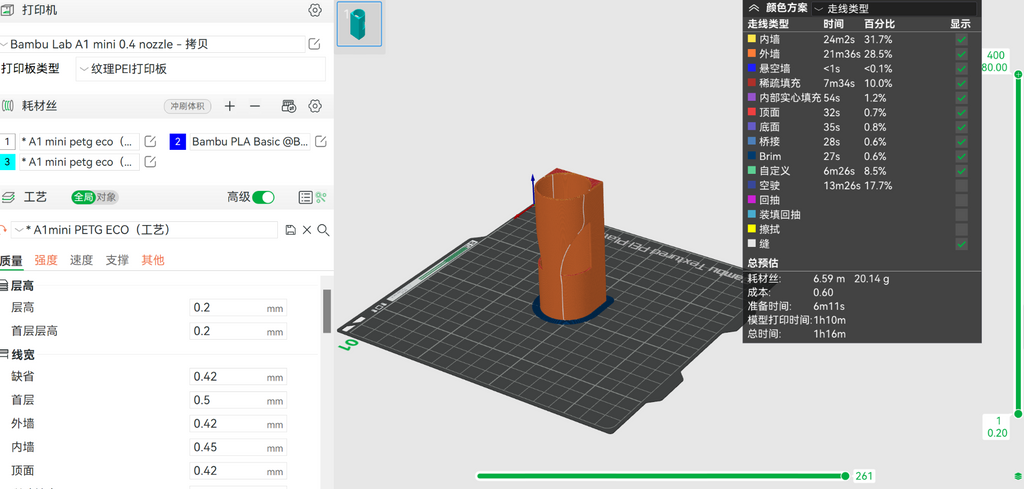Viewport: 1024px width, 489px height.
Task: Click the AMS filament sync icon
Action: 289,106
